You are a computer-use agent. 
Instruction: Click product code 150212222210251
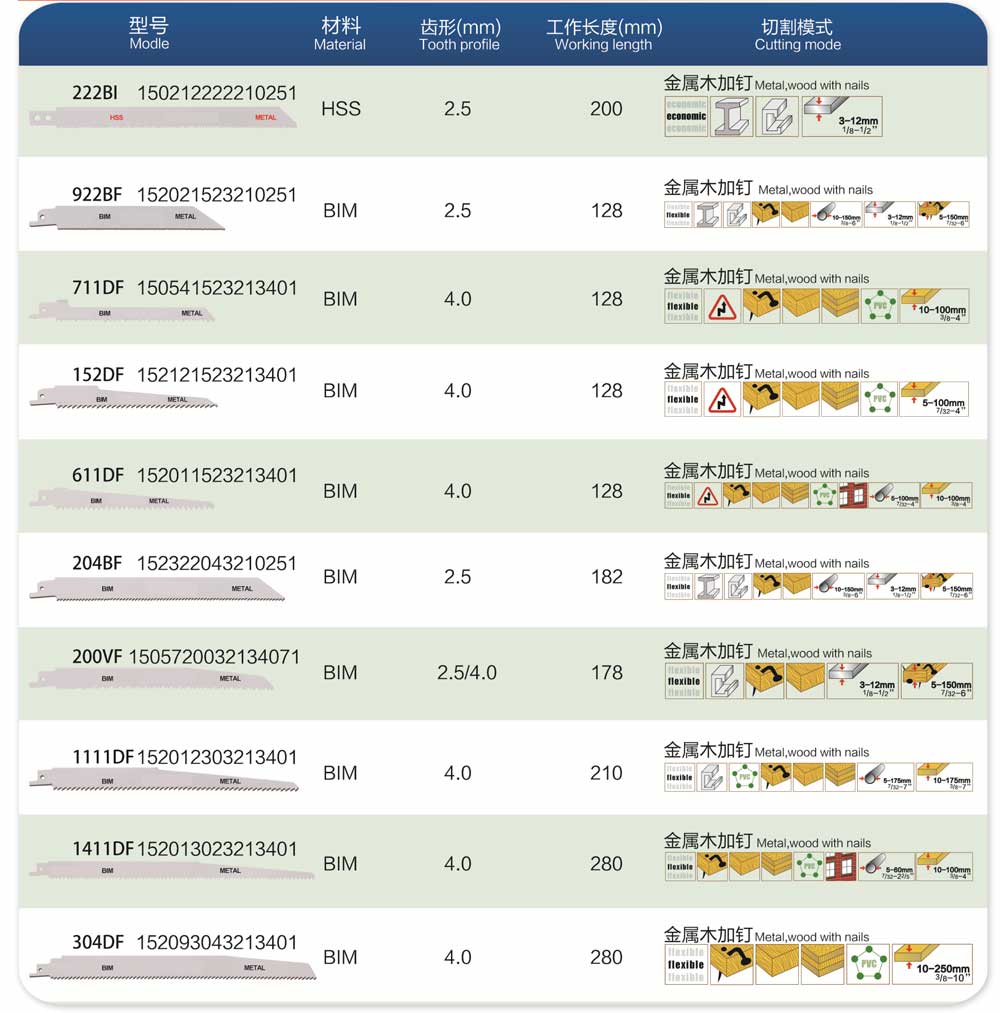[217, 93]
